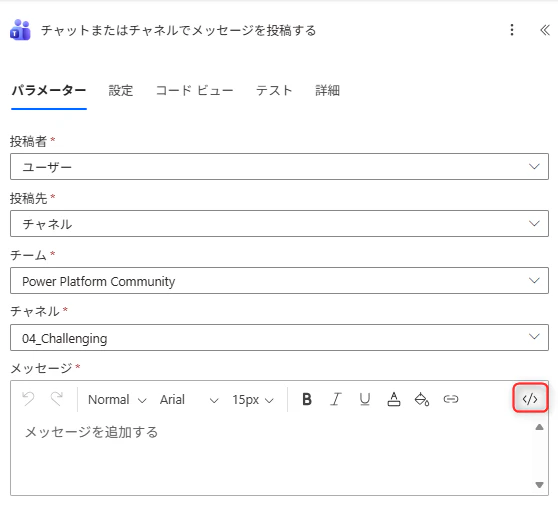Switch to the コード ビュー tab

(194, 90)
